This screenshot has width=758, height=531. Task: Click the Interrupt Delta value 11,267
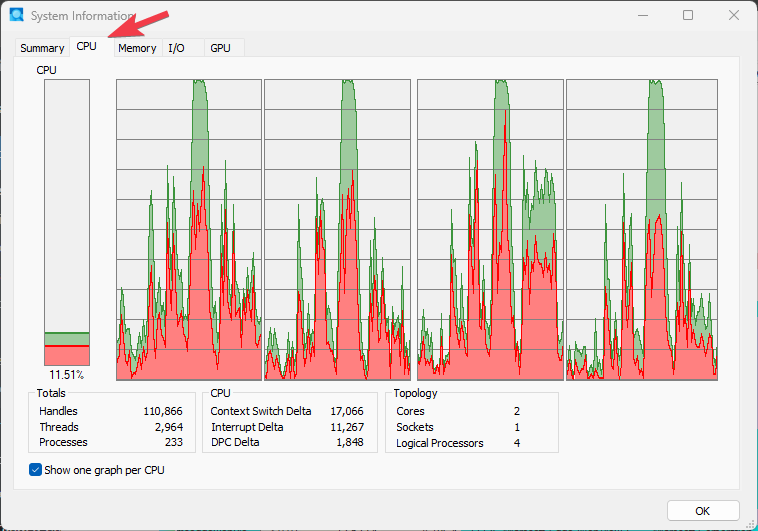coord(347,427)
